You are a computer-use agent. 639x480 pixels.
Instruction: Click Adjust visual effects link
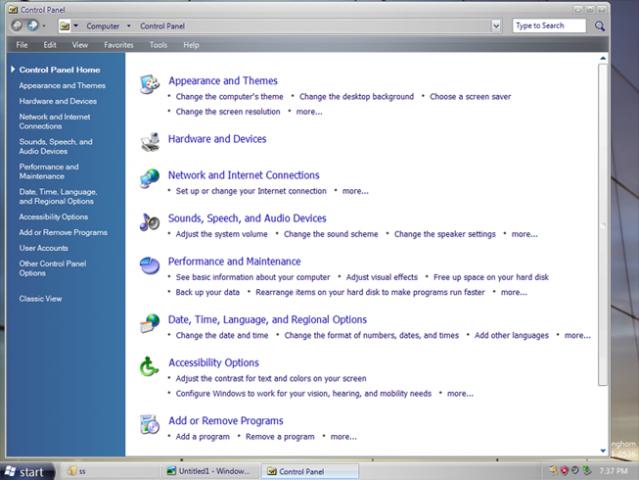[382, 277]
